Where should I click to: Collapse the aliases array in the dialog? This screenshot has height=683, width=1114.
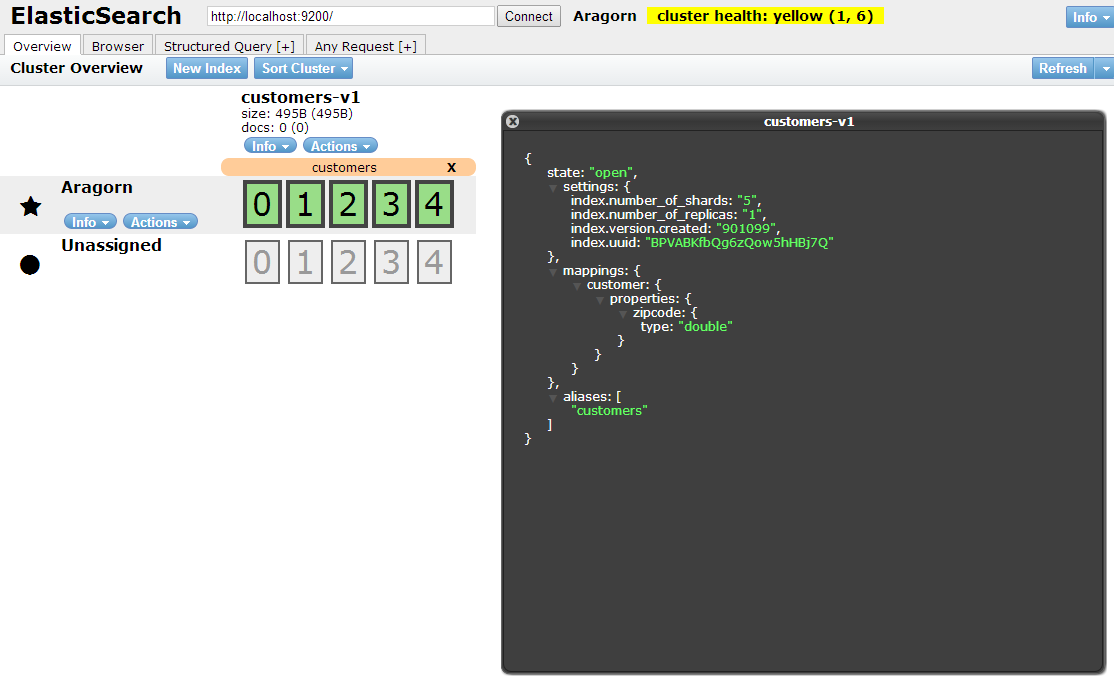tap(553, 396)
